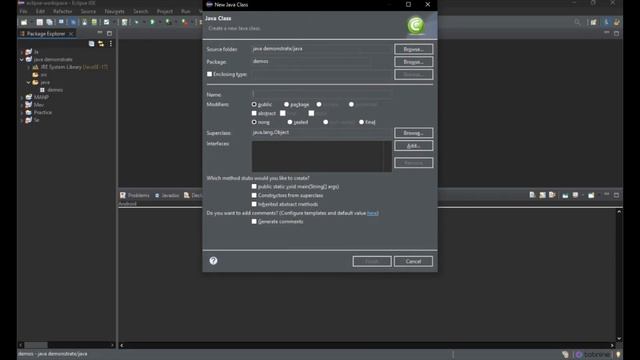Check Constructors from superclass option

click(254, 195)
